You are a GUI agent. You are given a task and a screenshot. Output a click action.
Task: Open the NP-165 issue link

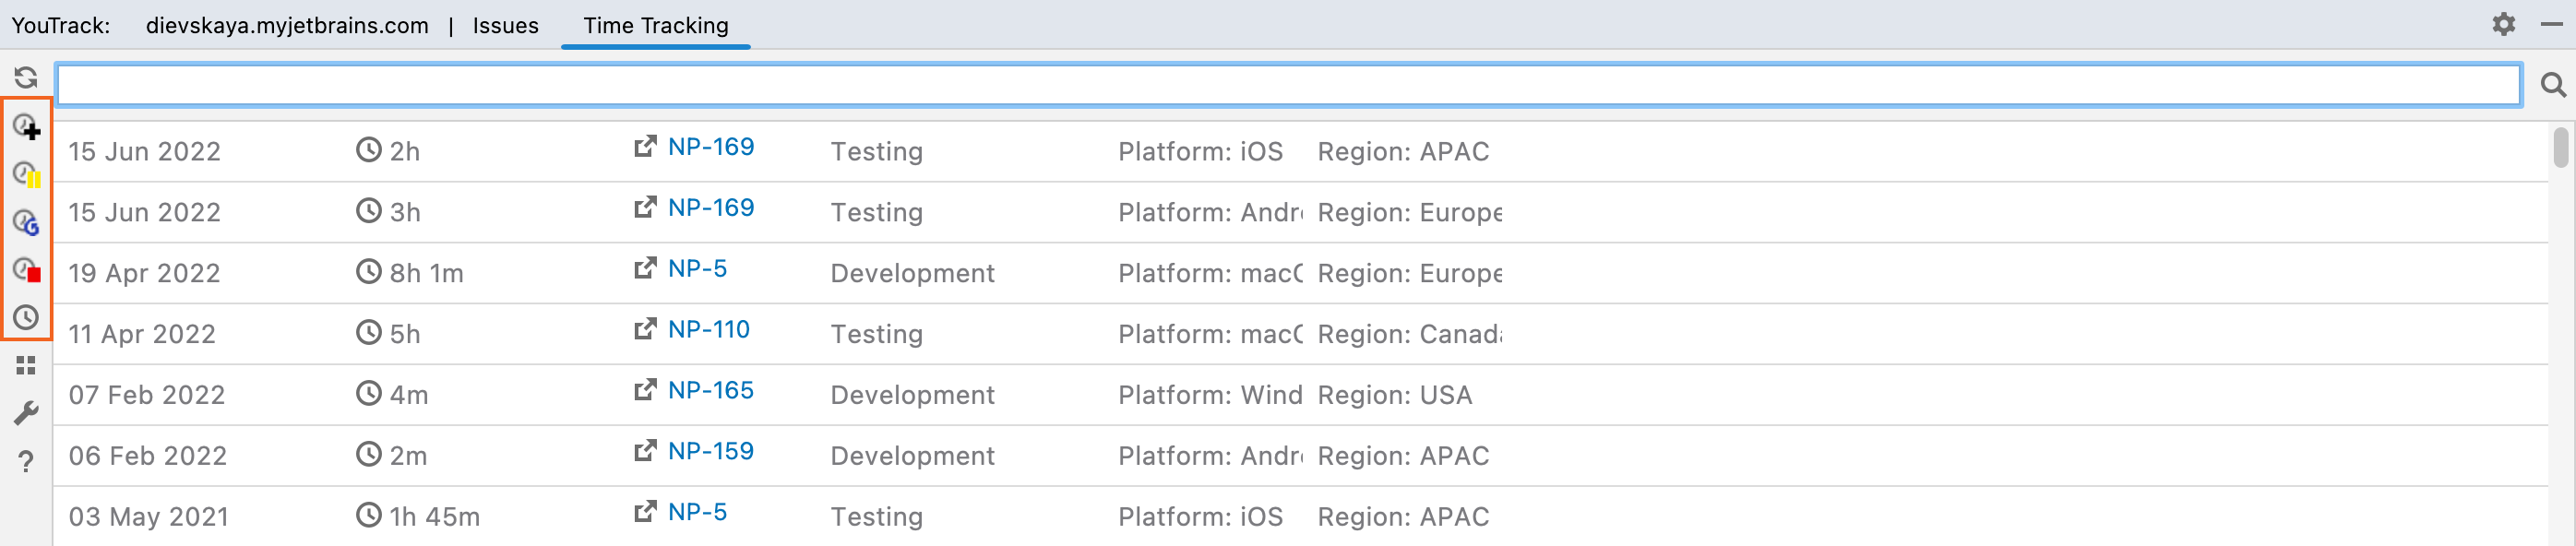click(710, 391)
